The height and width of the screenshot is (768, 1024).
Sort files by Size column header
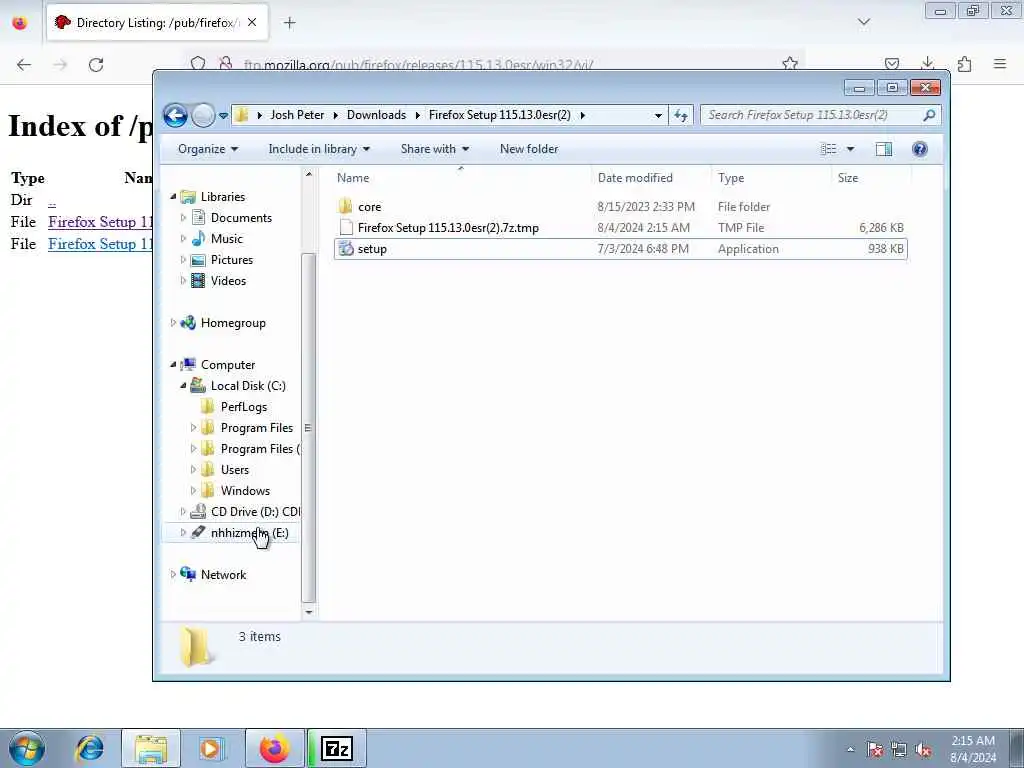point(848,178)
